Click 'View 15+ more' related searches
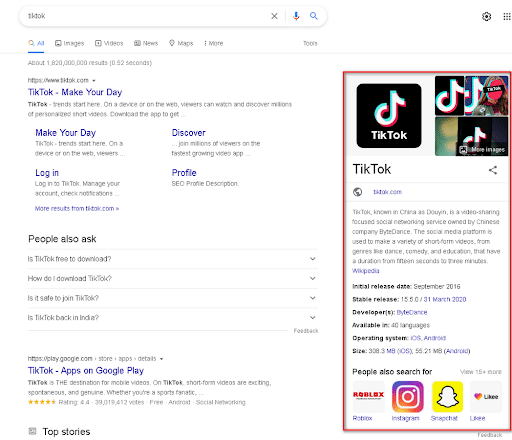The height and width of the screenshot is (440, 512). [x=481, y=372]
